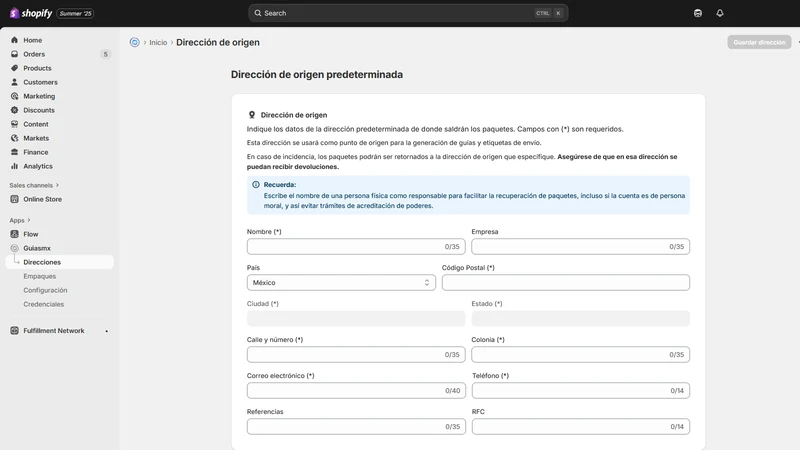Click the Analytics bar chart icon
Image resolution: width=800 pixels, height=450 pixels.
point(14,166)
